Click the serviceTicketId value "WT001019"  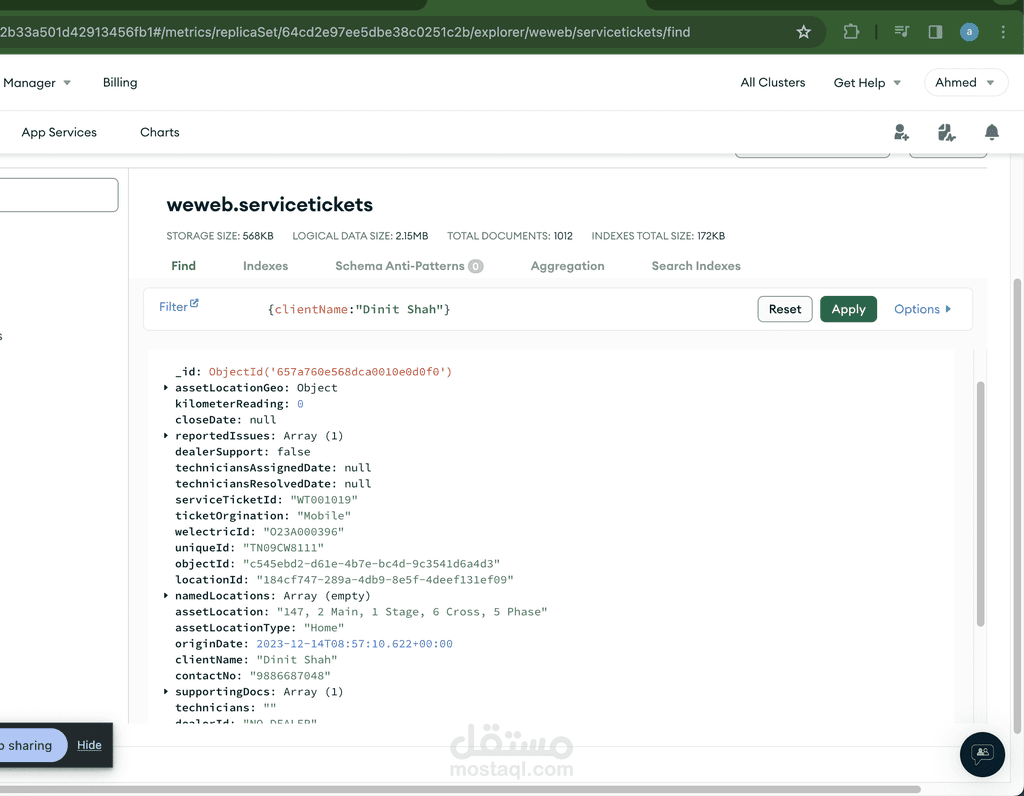tap(324, 500)
